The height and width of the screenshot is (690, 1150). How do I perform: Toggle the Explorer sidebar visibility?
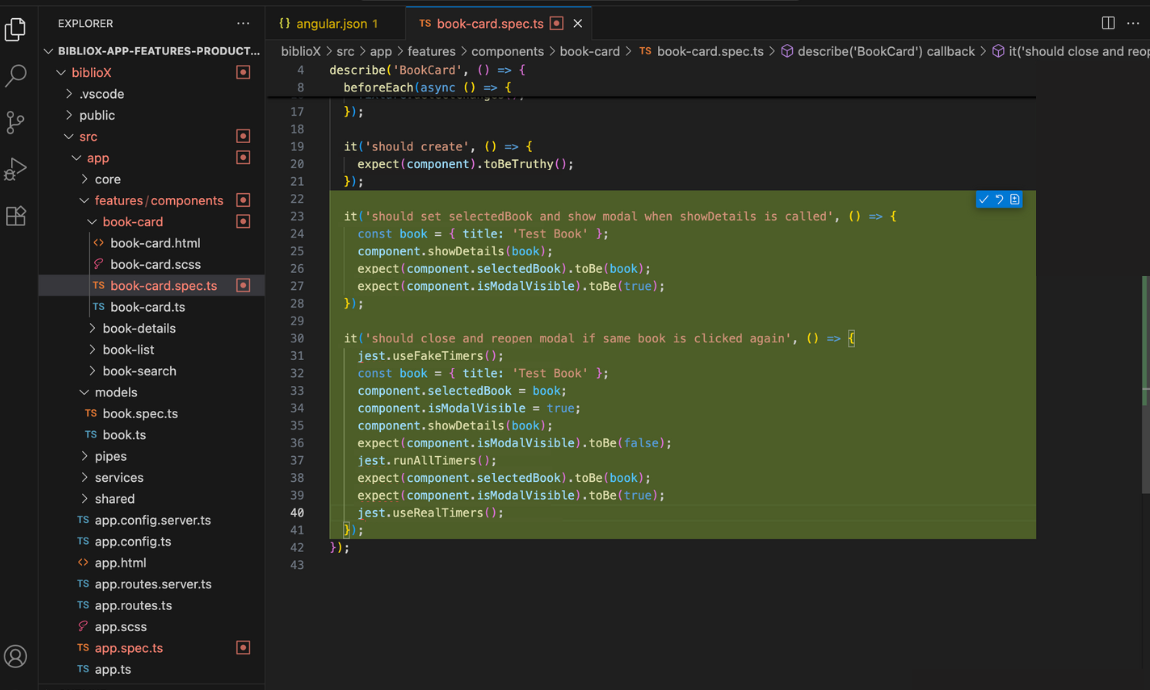tap(15, 29)
